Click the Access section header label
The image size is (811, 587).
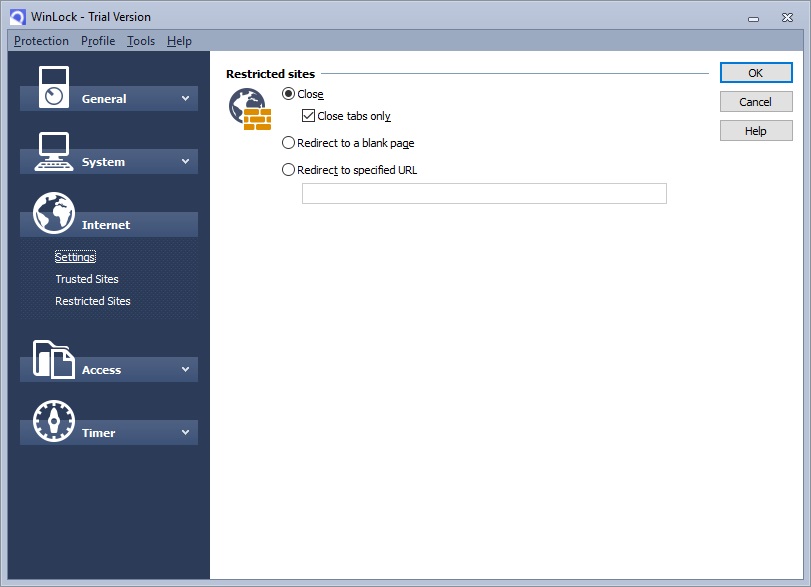pyautogui.click(x=101, y=370)
